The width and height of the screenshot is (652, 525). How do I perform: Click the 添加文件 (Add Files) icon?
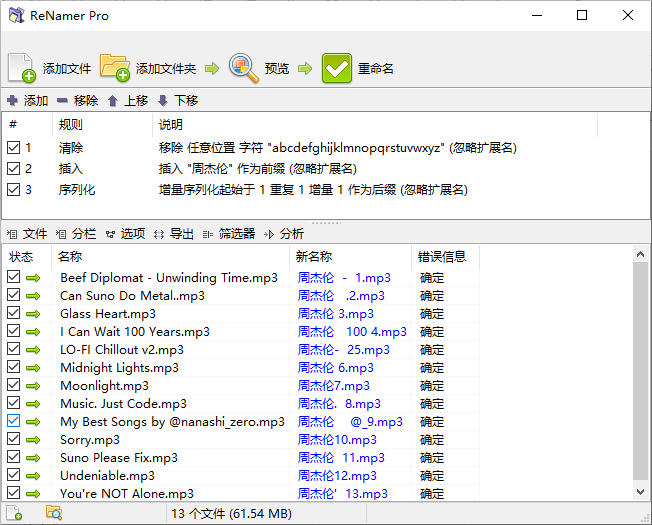pos(22,68)
